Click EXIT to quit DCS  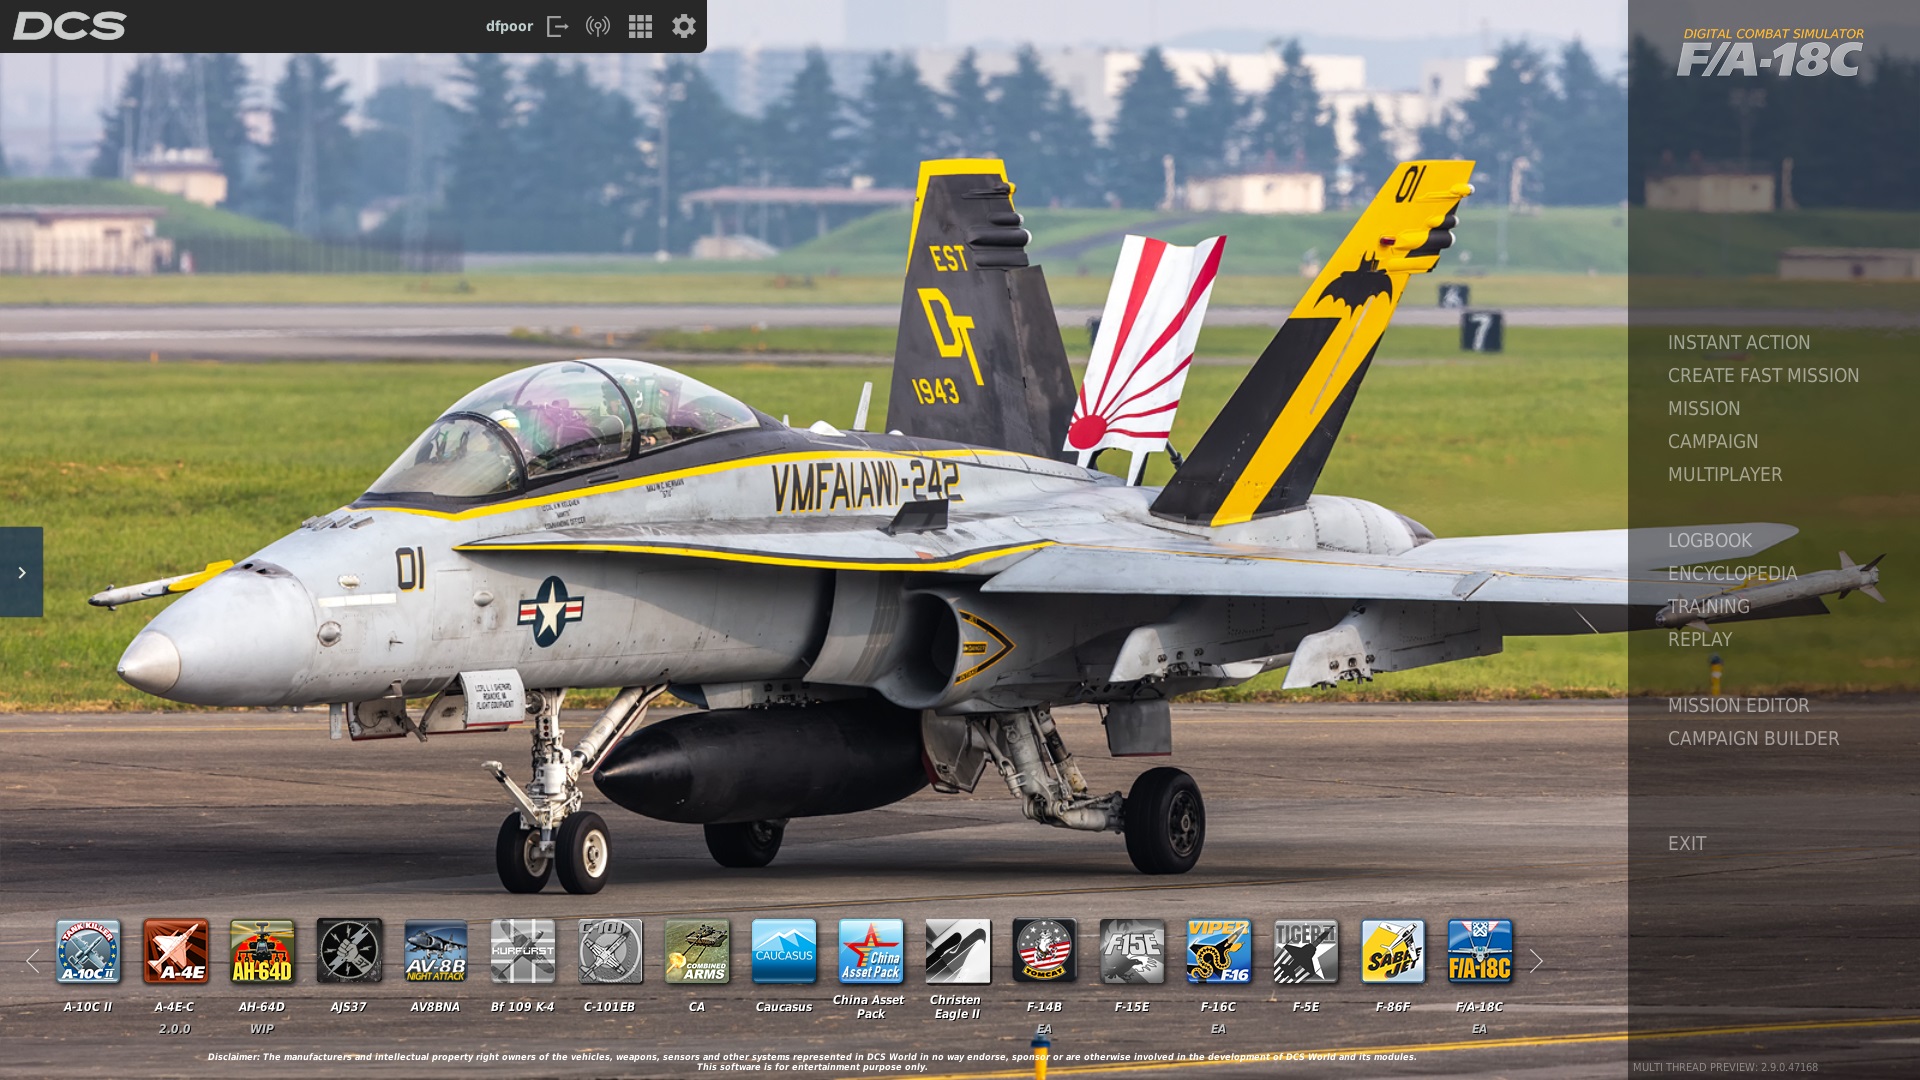click(1687, 843)
